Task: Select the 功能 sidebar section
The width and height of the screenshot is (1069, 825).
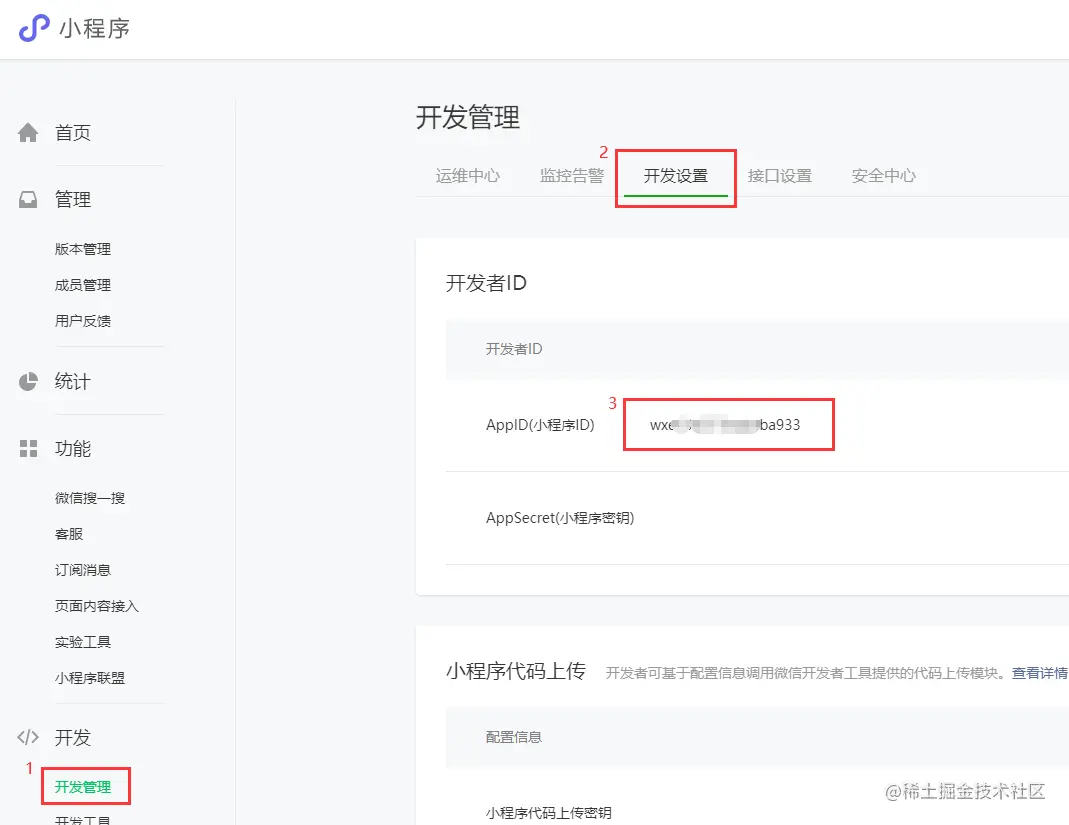Action: pos(73,449)
